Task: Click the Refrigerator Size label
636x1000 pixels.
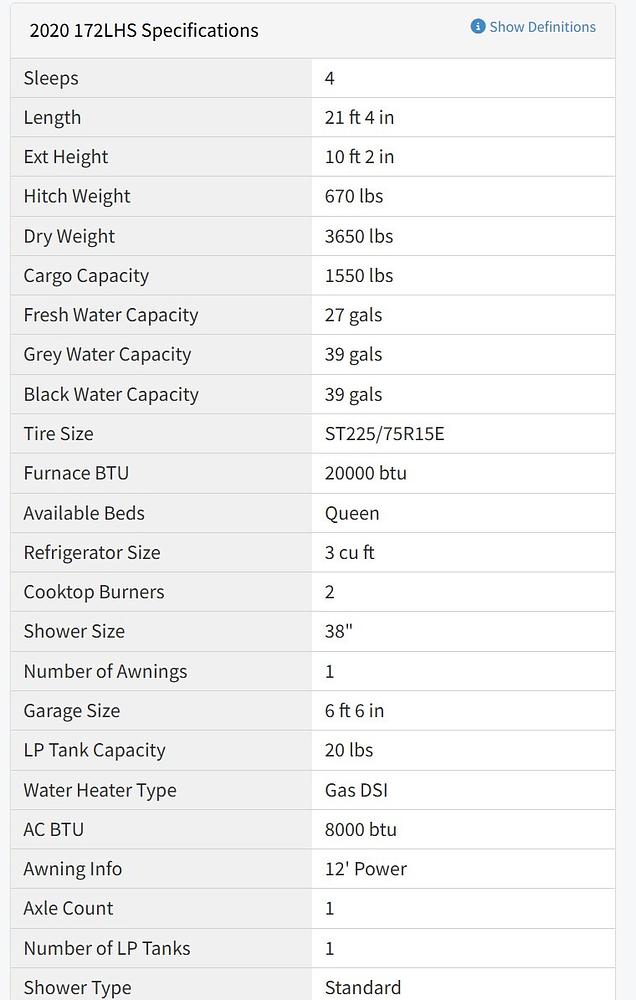Action: click(92, 552)
